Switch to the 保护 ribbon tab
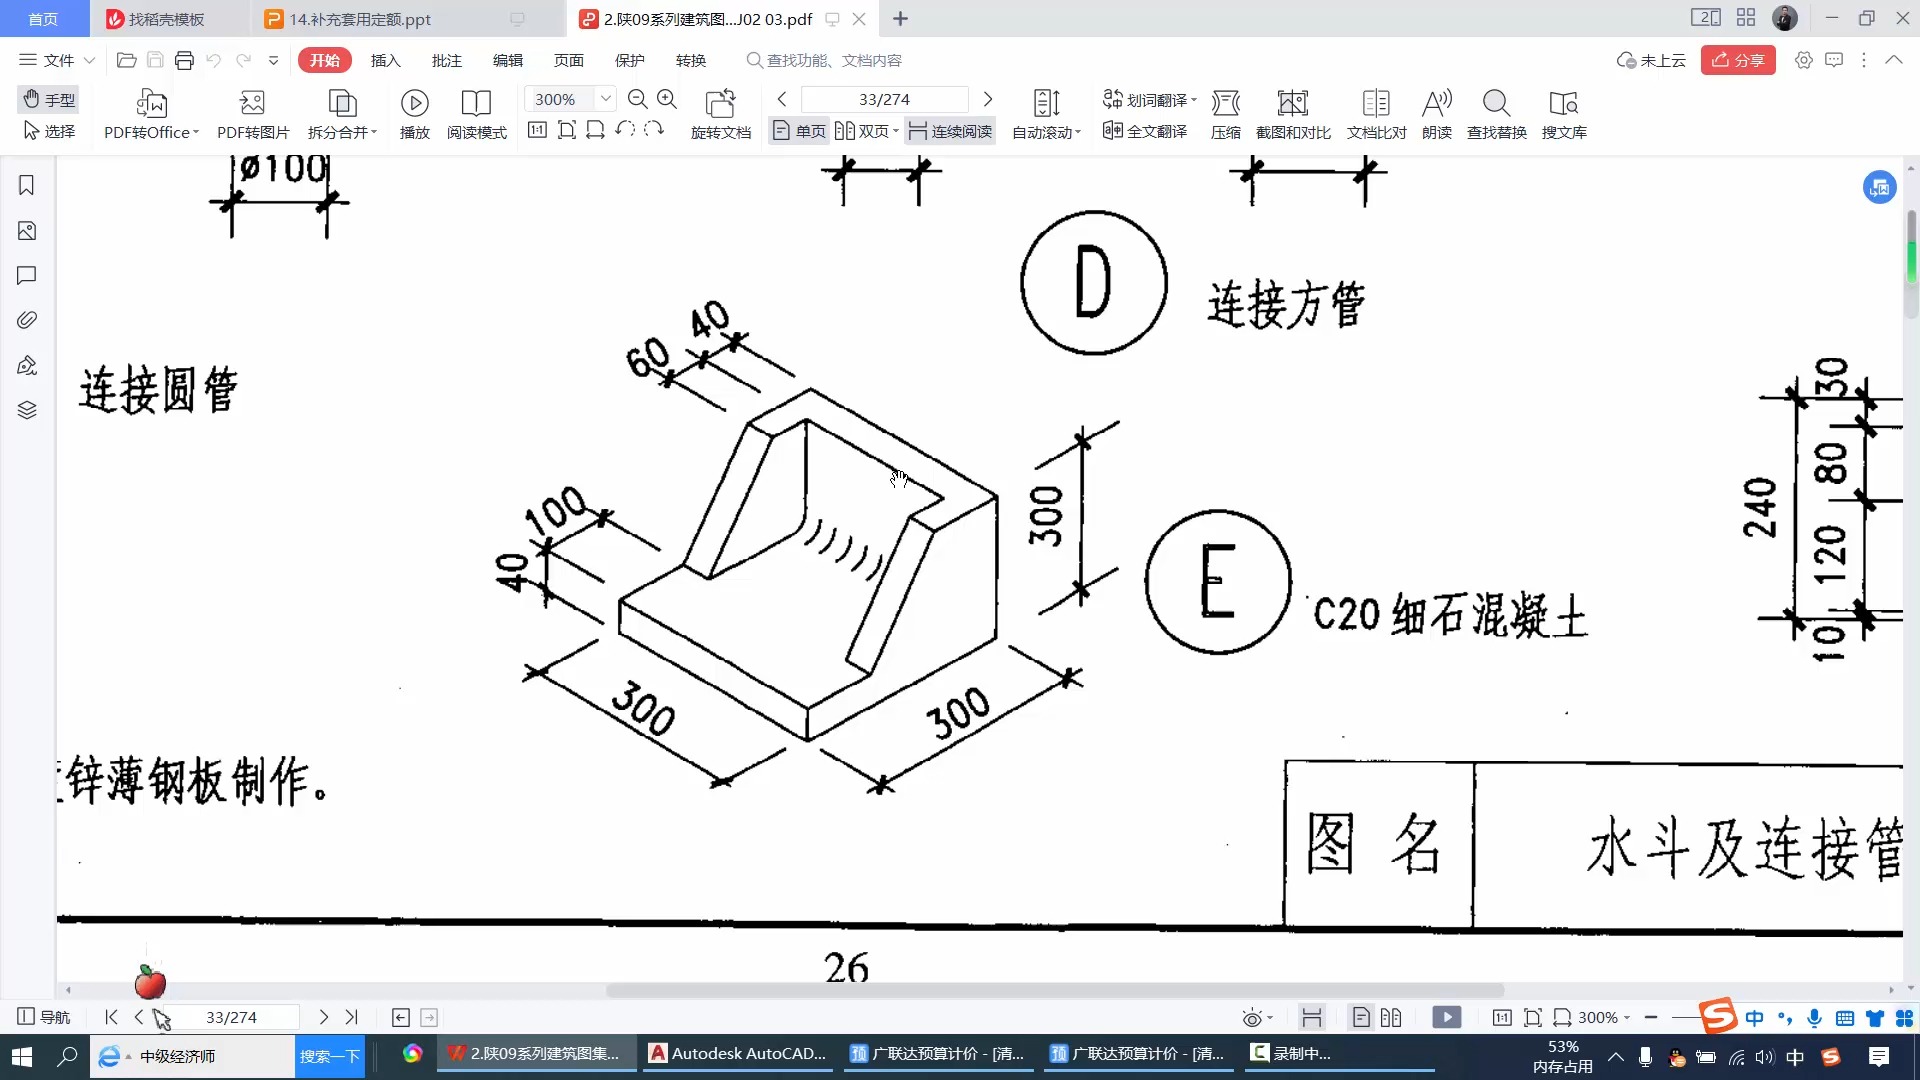Viewport: 1920px width, 1080px height. pyautogui.click(x=629, y=60)
